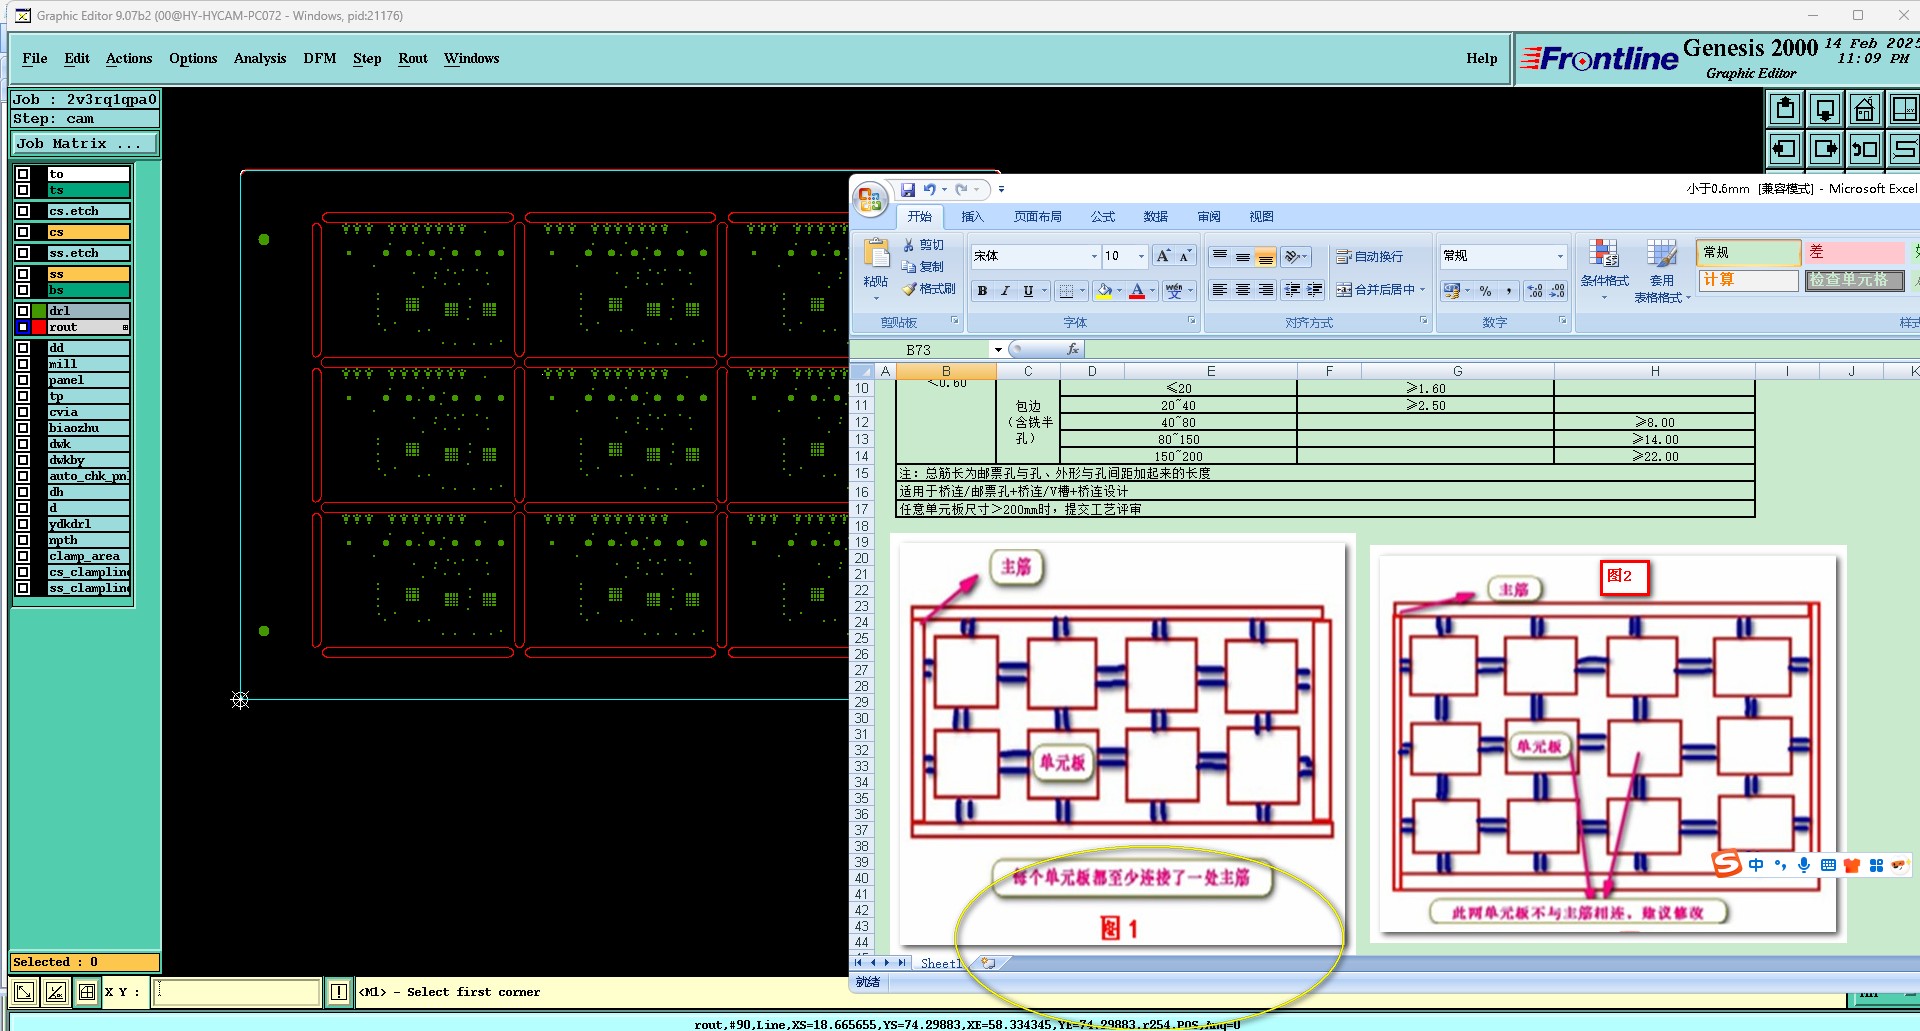Click the Copy button in Excel
Viewport: 1920px width, 1031px height.
[923, 266]
